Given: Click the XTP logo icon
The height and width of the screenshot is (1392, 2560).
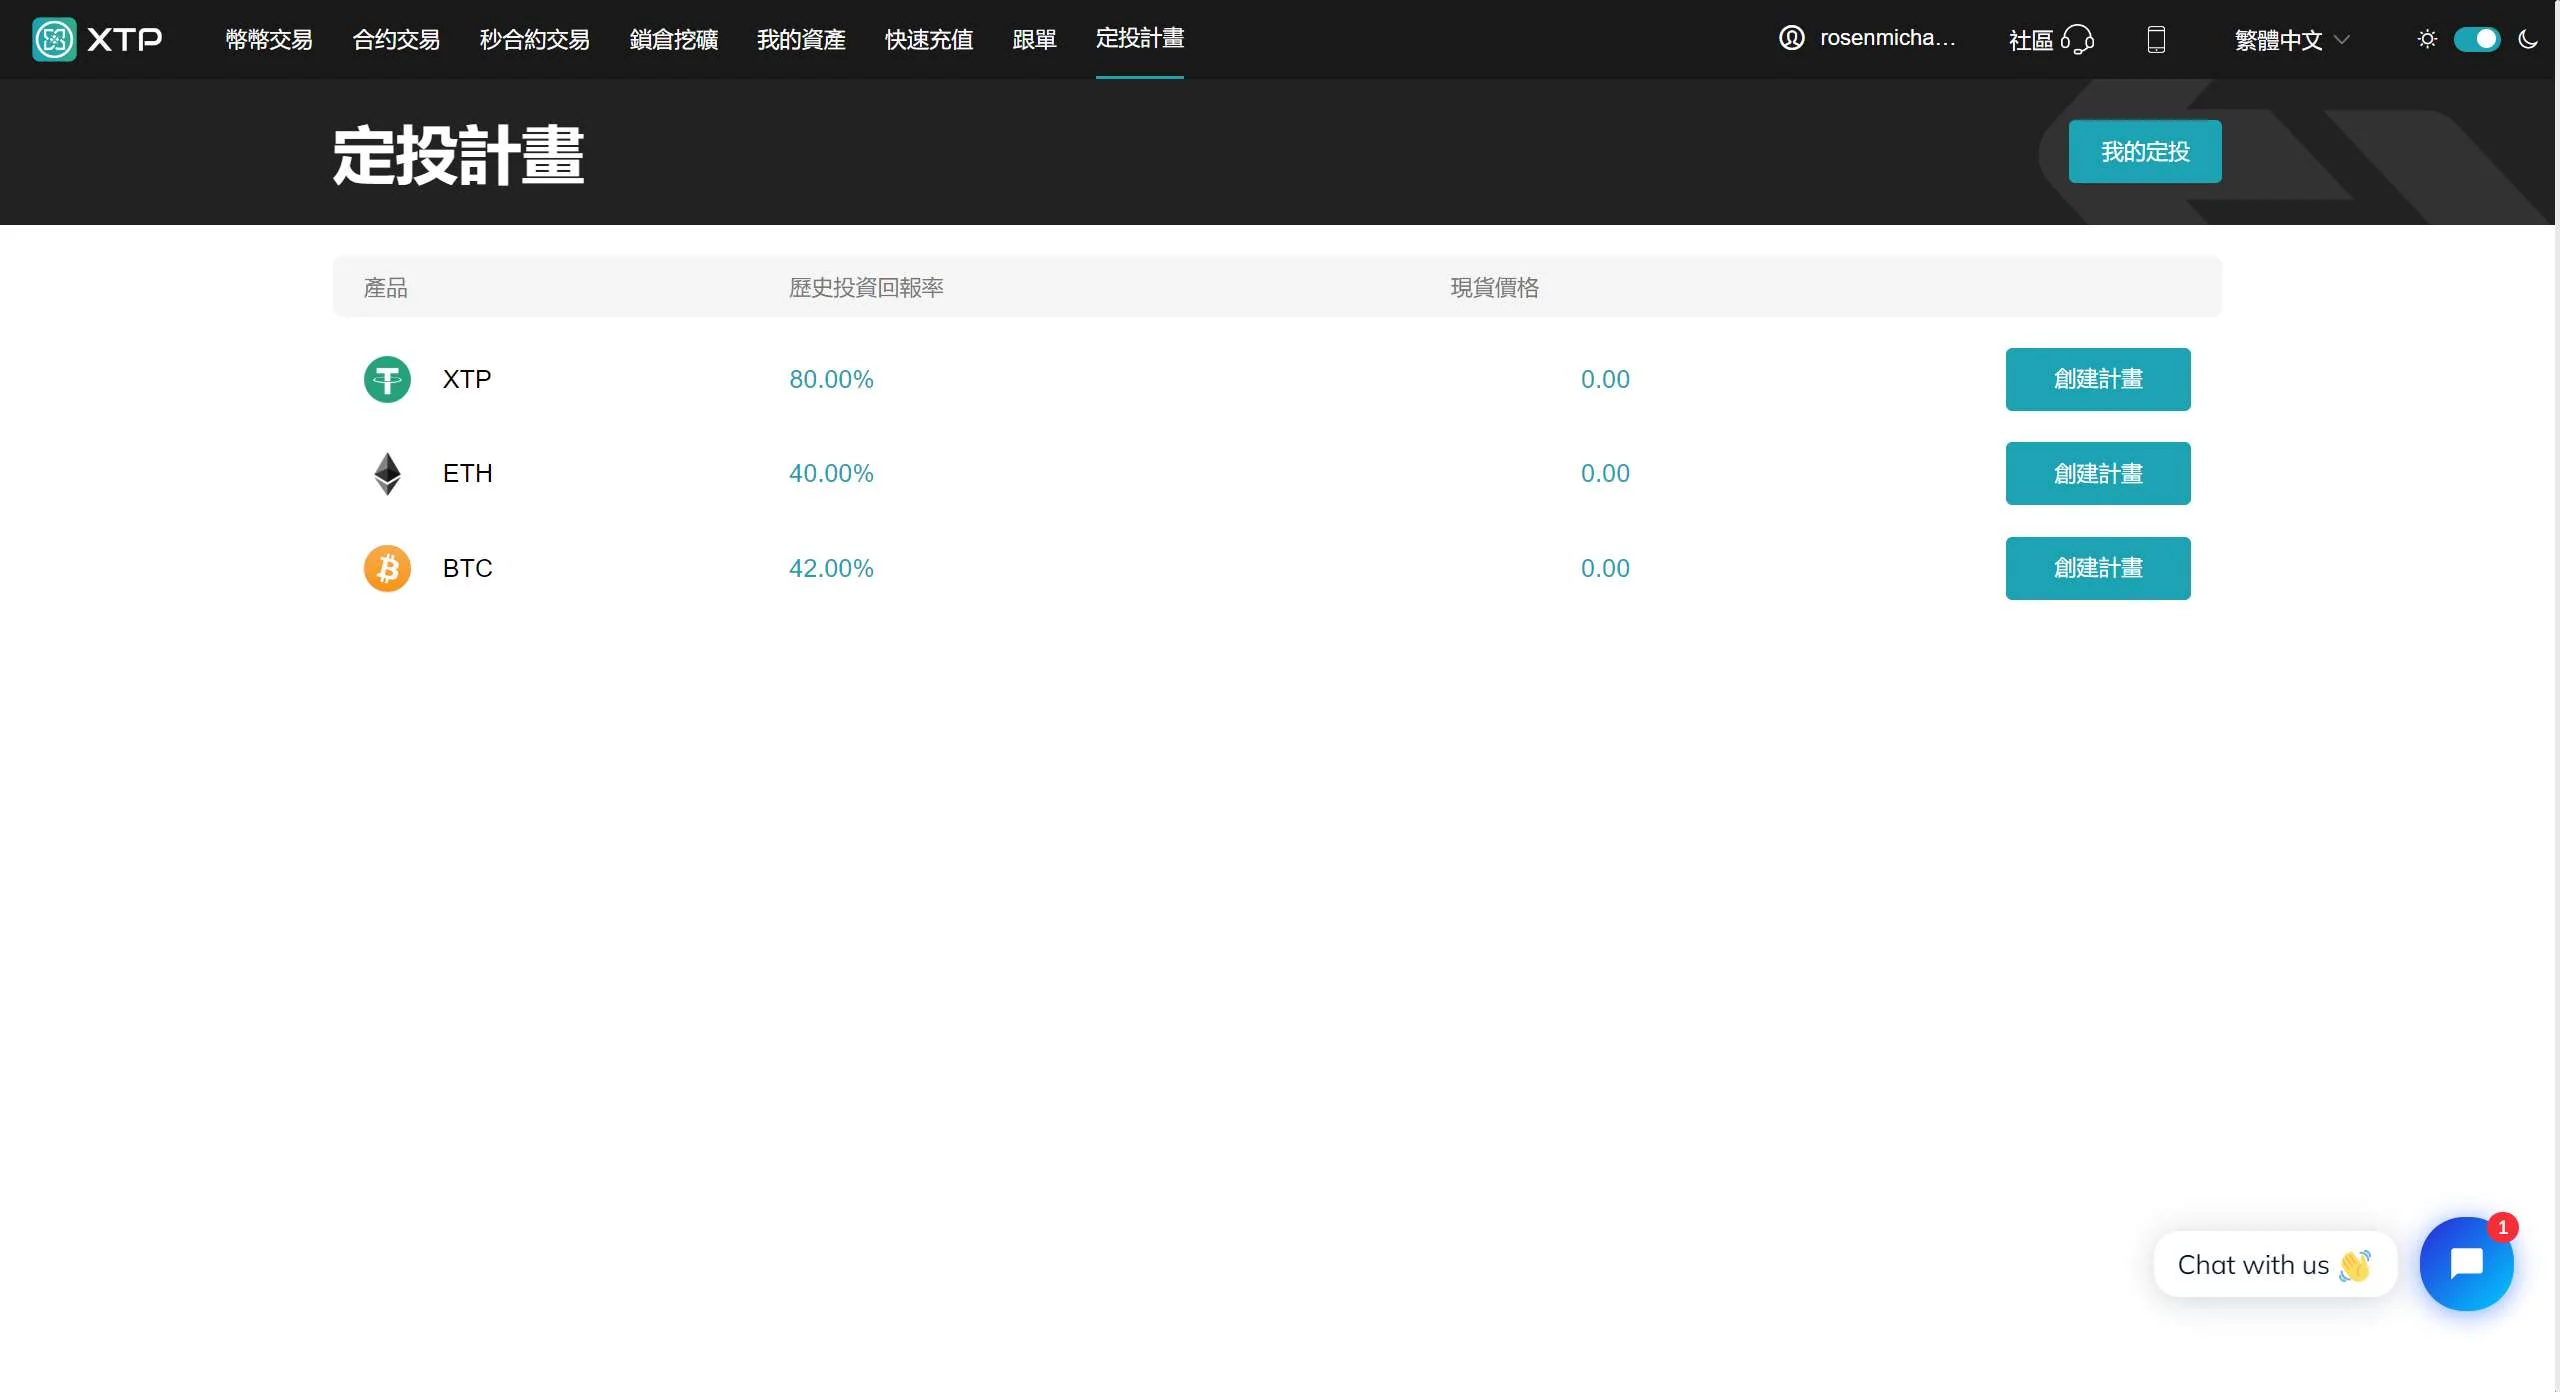Looking at the screenshot, I should 54,39.
